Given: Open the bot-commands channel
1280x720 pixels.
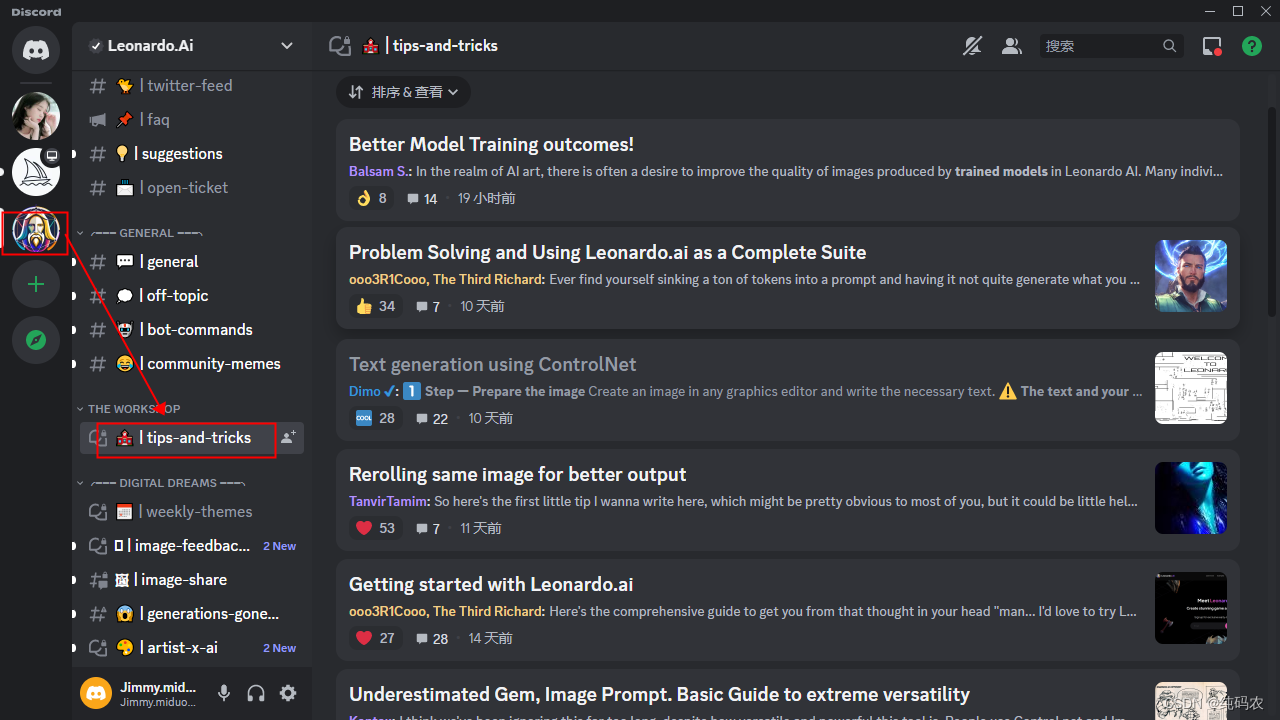Looking at the screenshot, I should (192, 329).
